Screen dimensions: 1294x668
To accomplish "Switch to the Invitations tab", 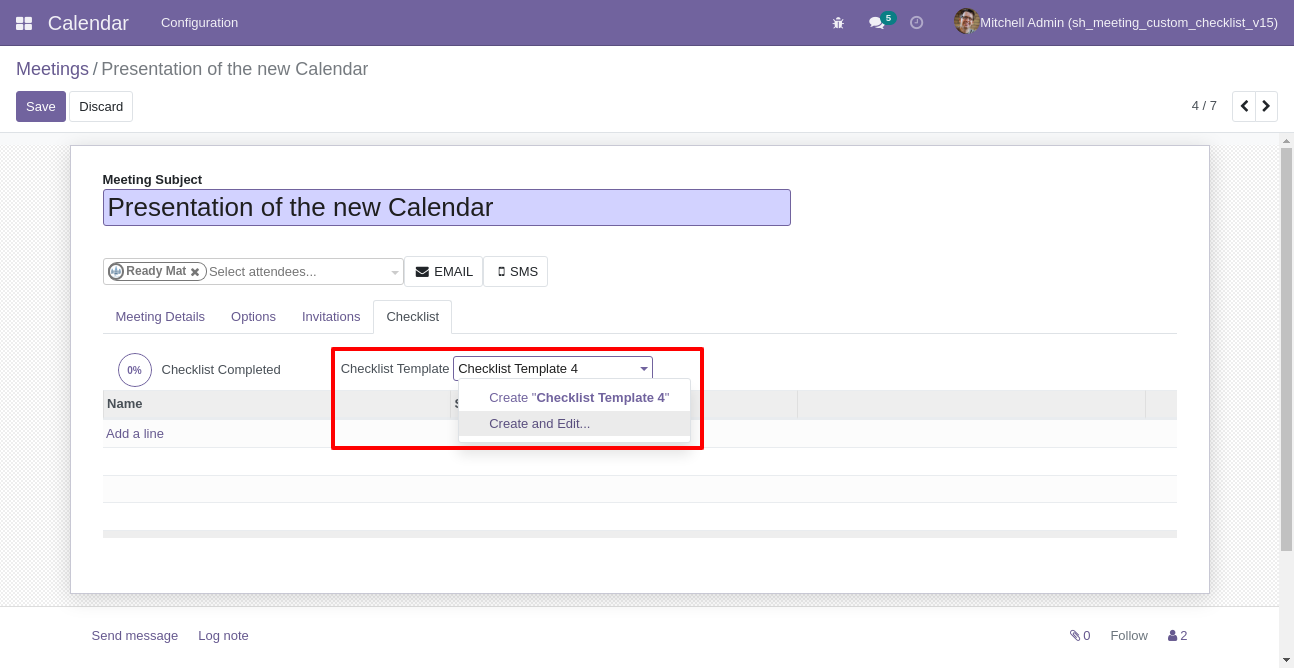I will coord(331,317).
